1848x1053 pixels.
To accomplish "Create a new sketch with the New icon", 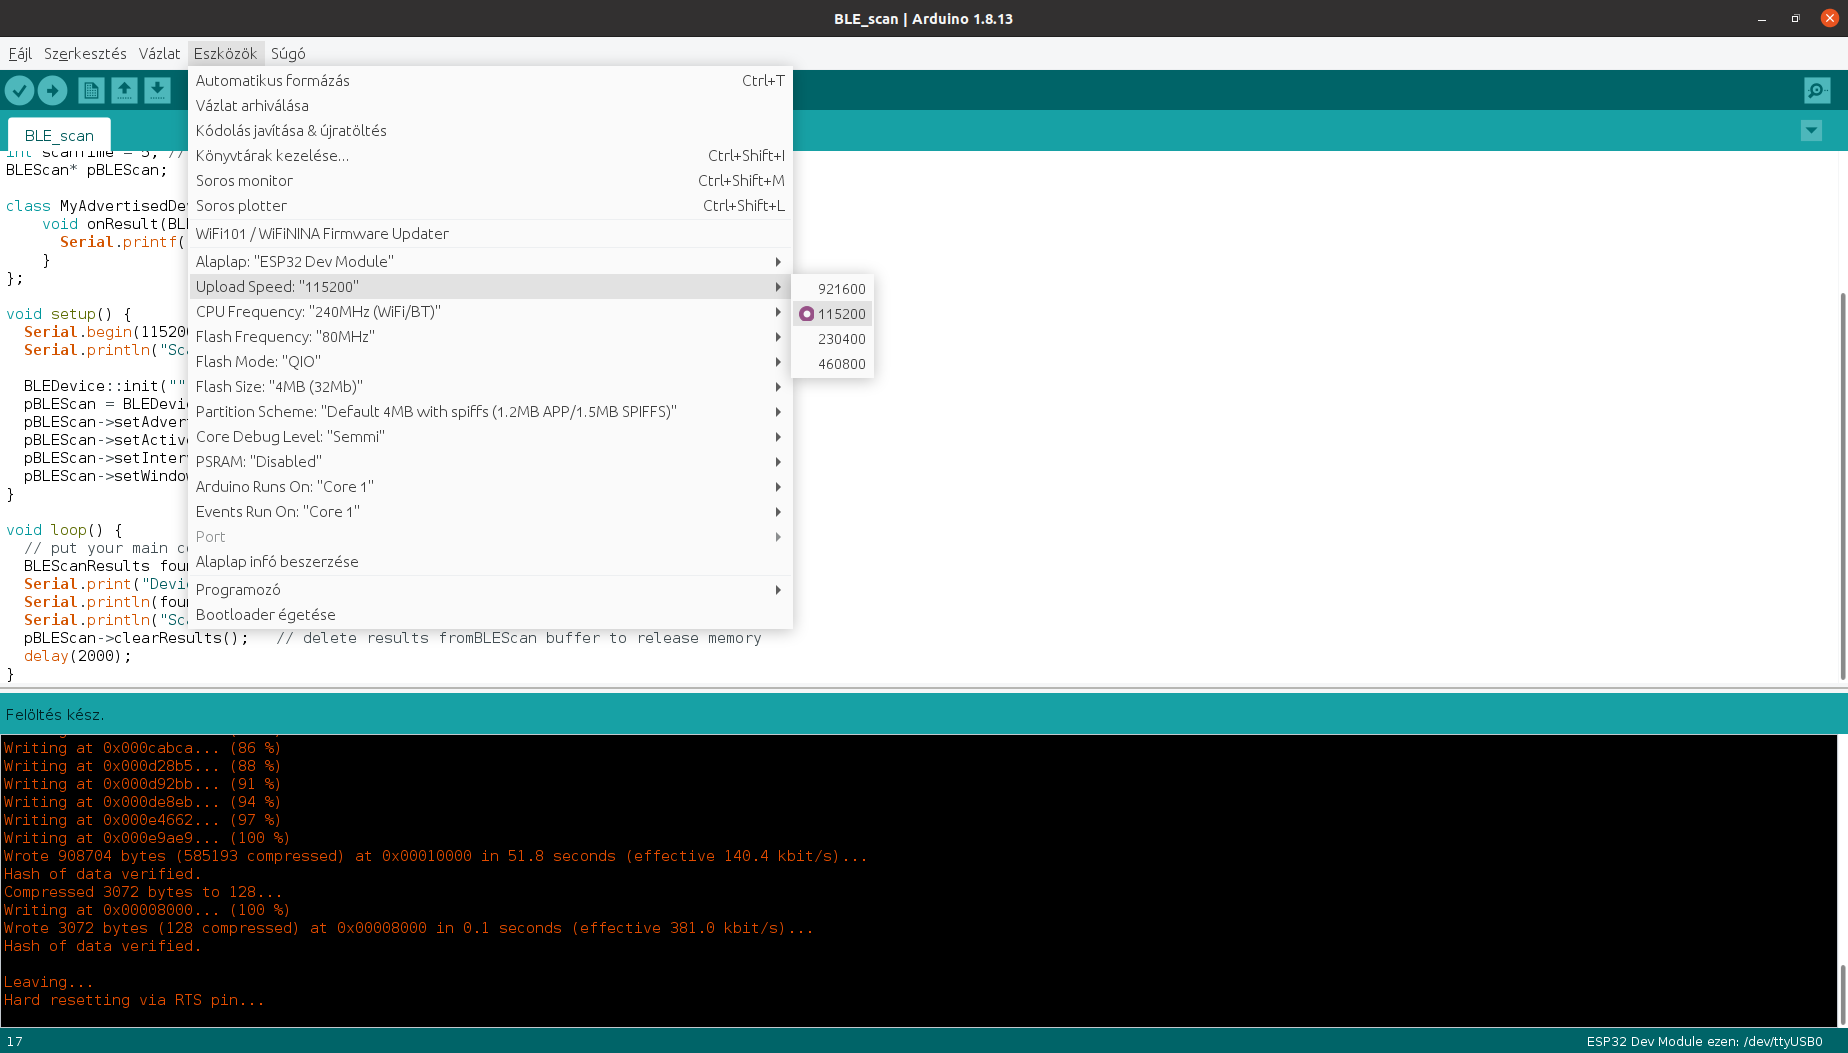I will click(91, 91).
